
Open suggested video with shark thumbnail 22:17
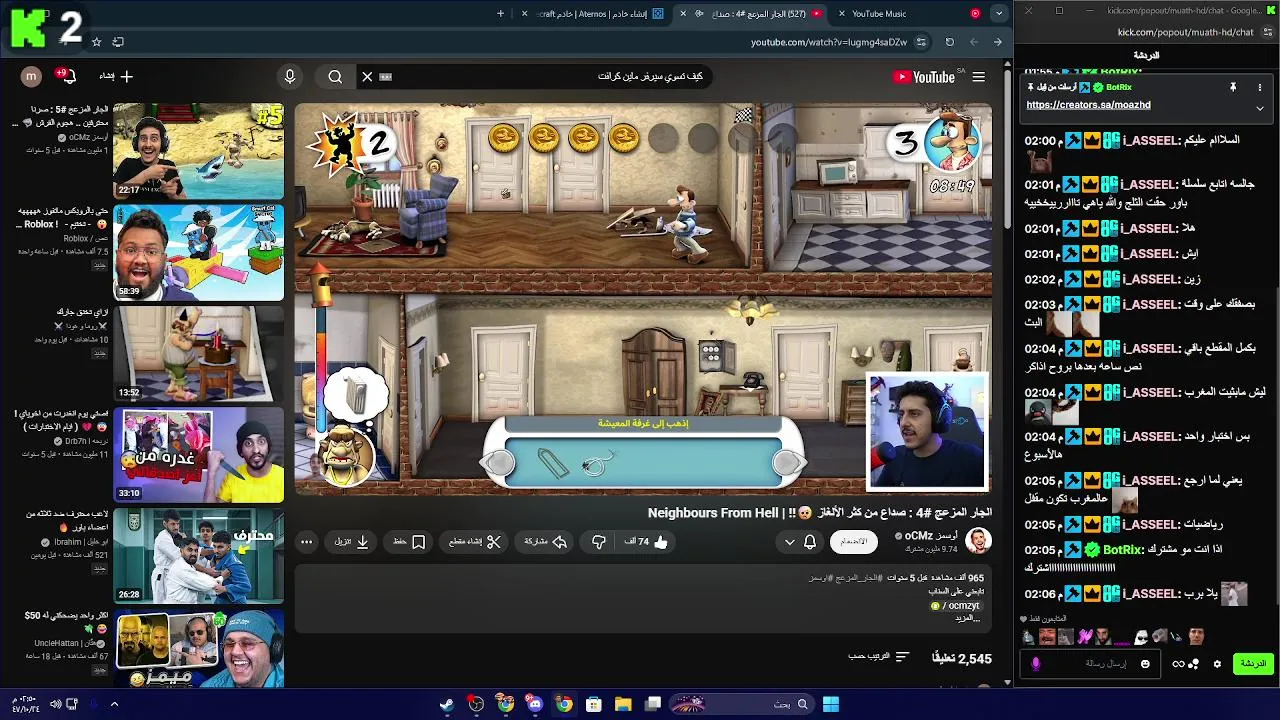[198, 151]
